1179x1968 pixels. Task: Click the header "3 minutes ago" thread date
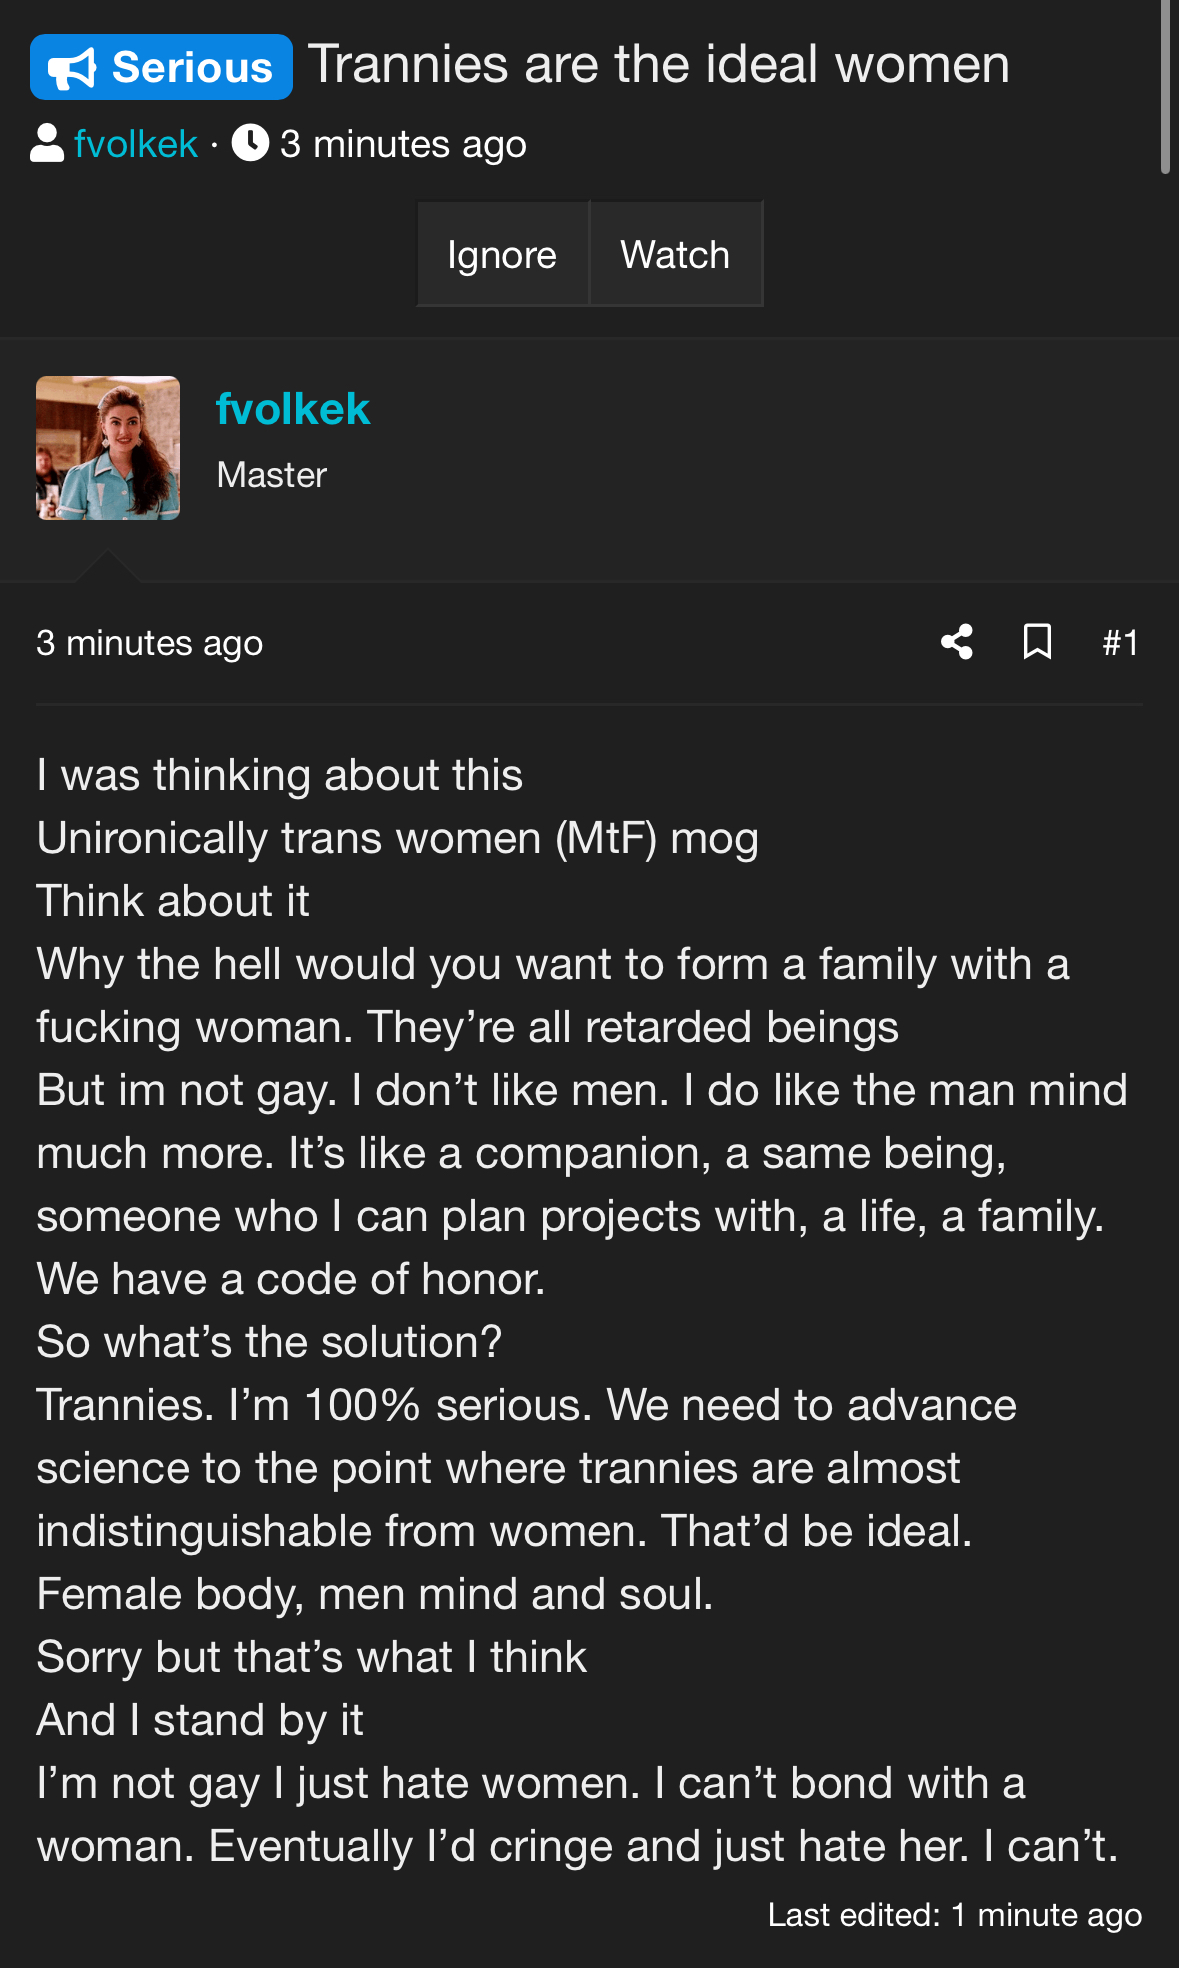pyautogui.click(x=403, y=144)
